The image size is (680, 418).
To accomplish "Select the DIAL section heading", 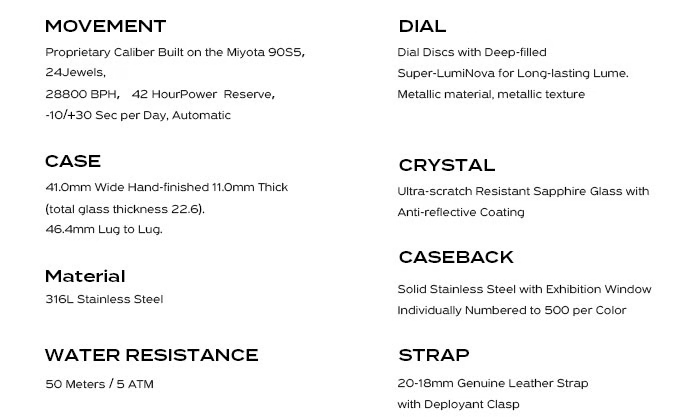I will pos(422,26).
